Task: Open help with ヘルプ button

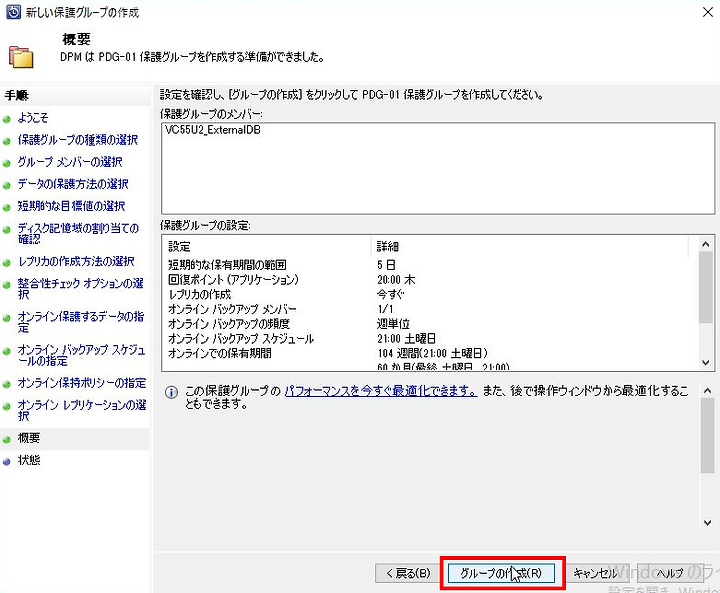Action: tap(670, 573)
